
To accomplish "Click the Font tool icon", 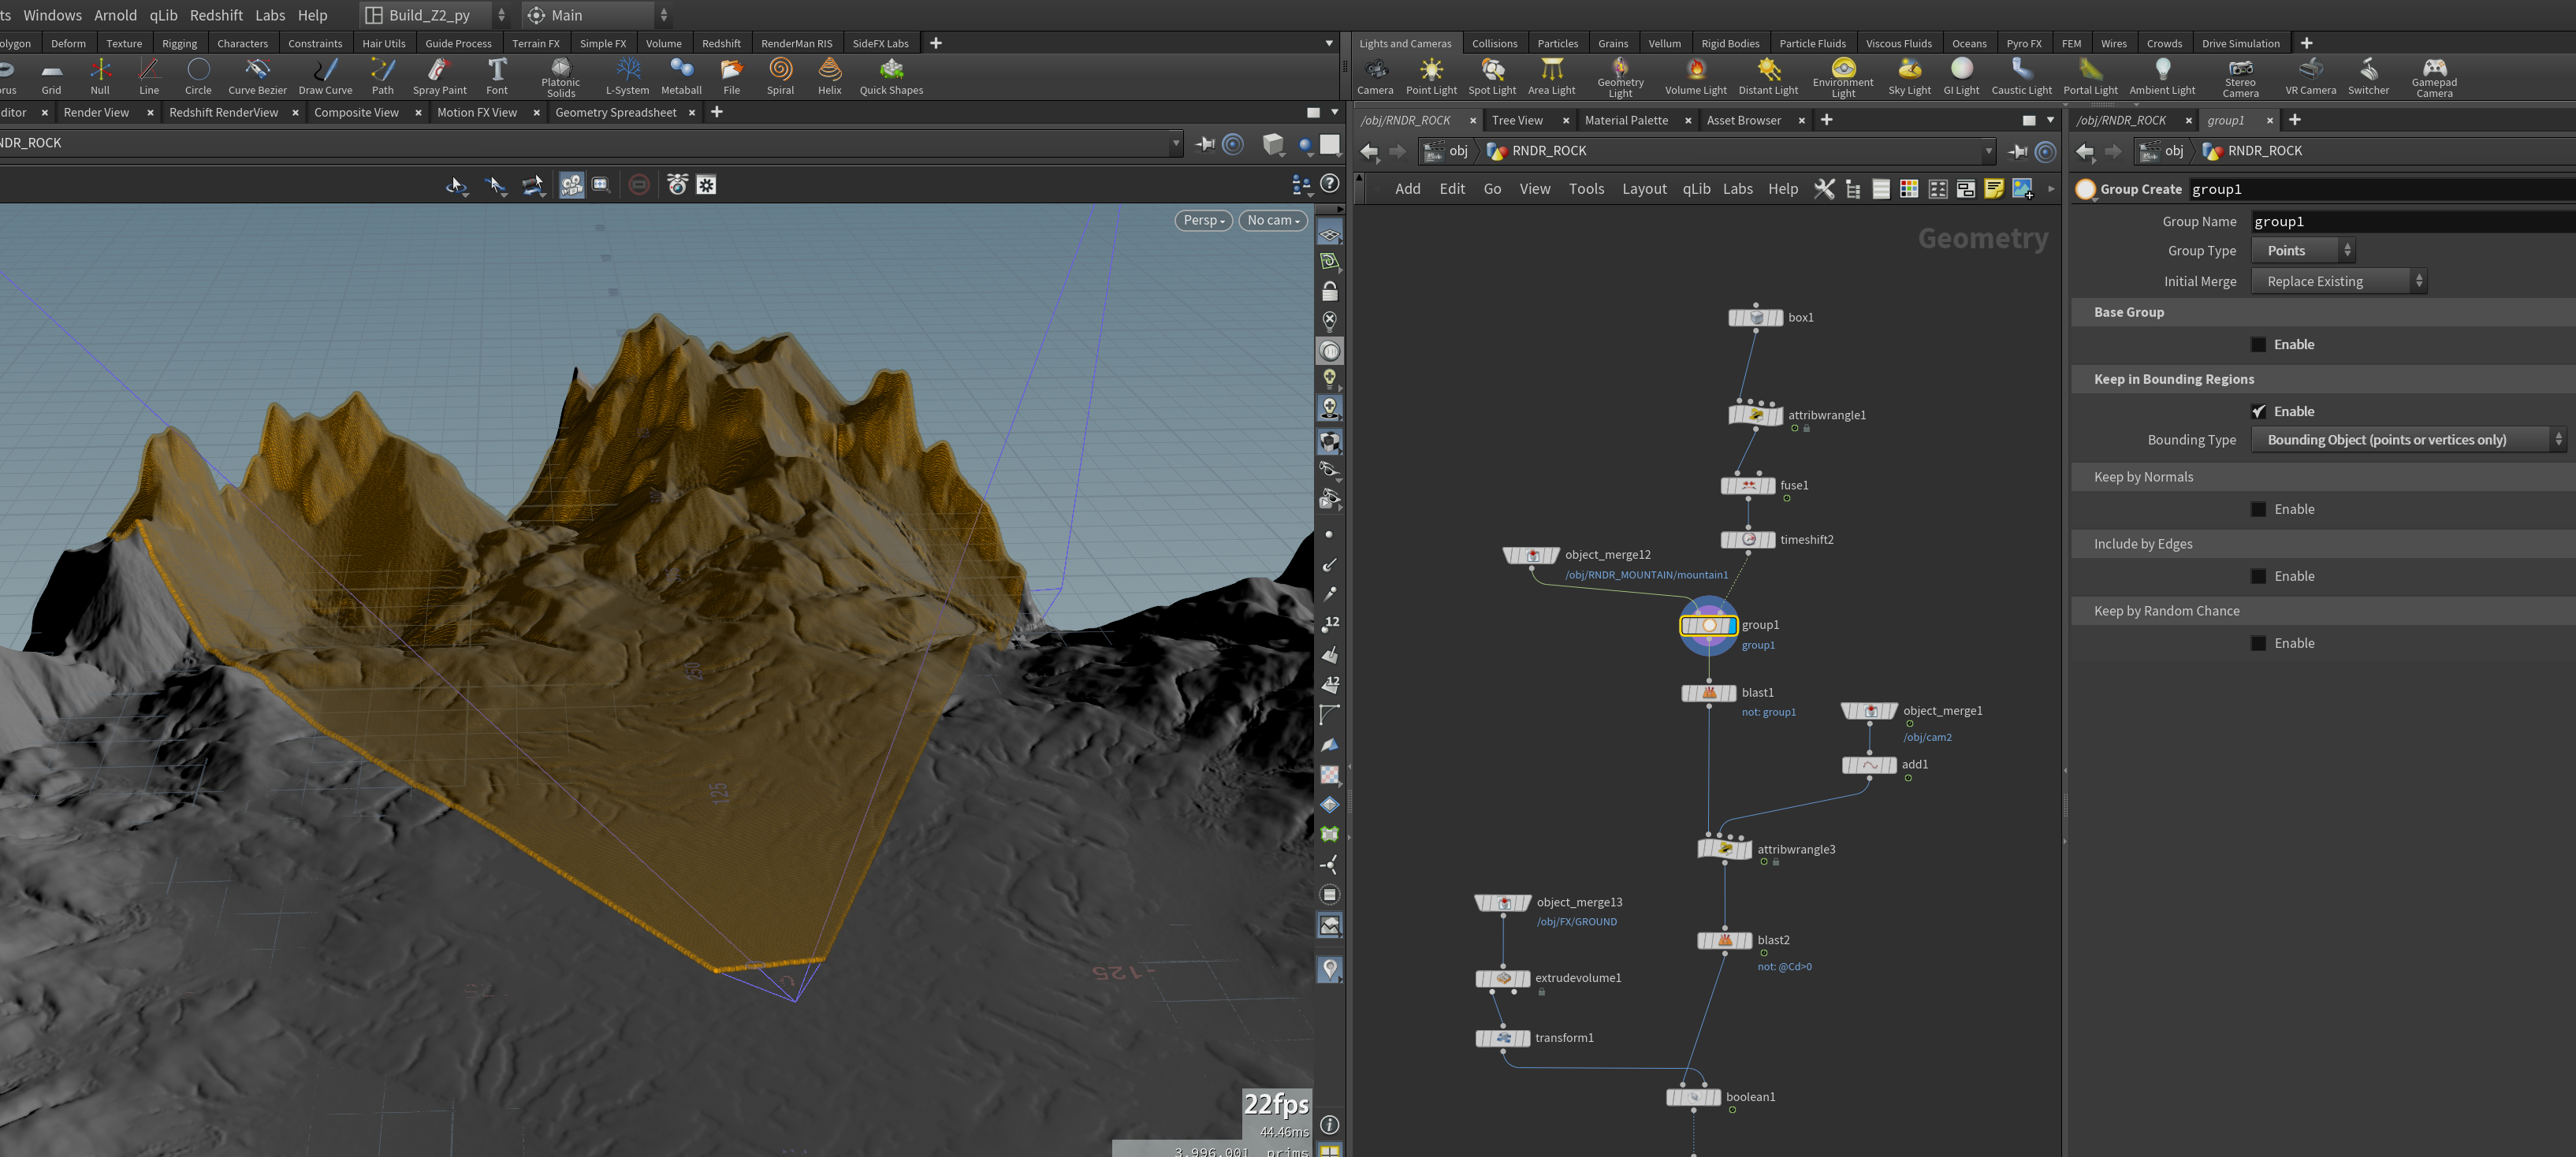I will [x=497, y=76].
